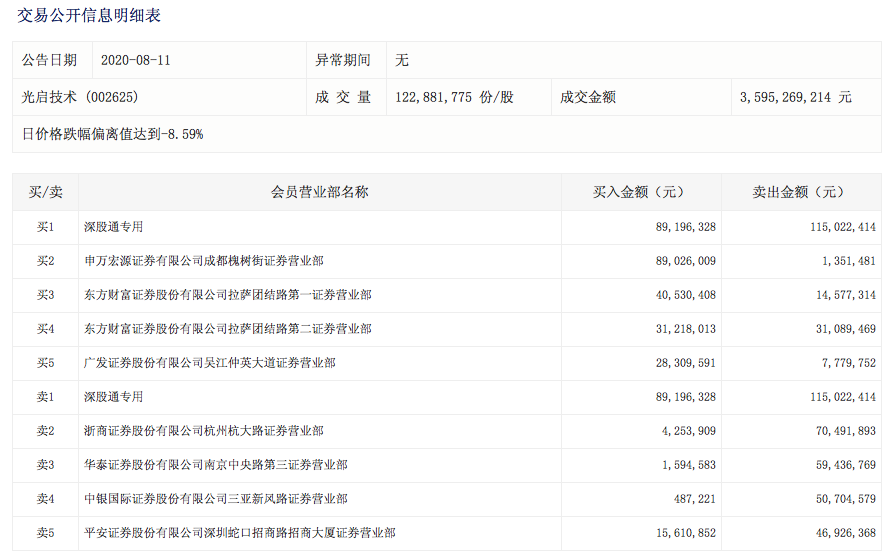Click buy amount 89,026,009
The image size is (886, 553).
pyautogui.click(x=685, y=261)
